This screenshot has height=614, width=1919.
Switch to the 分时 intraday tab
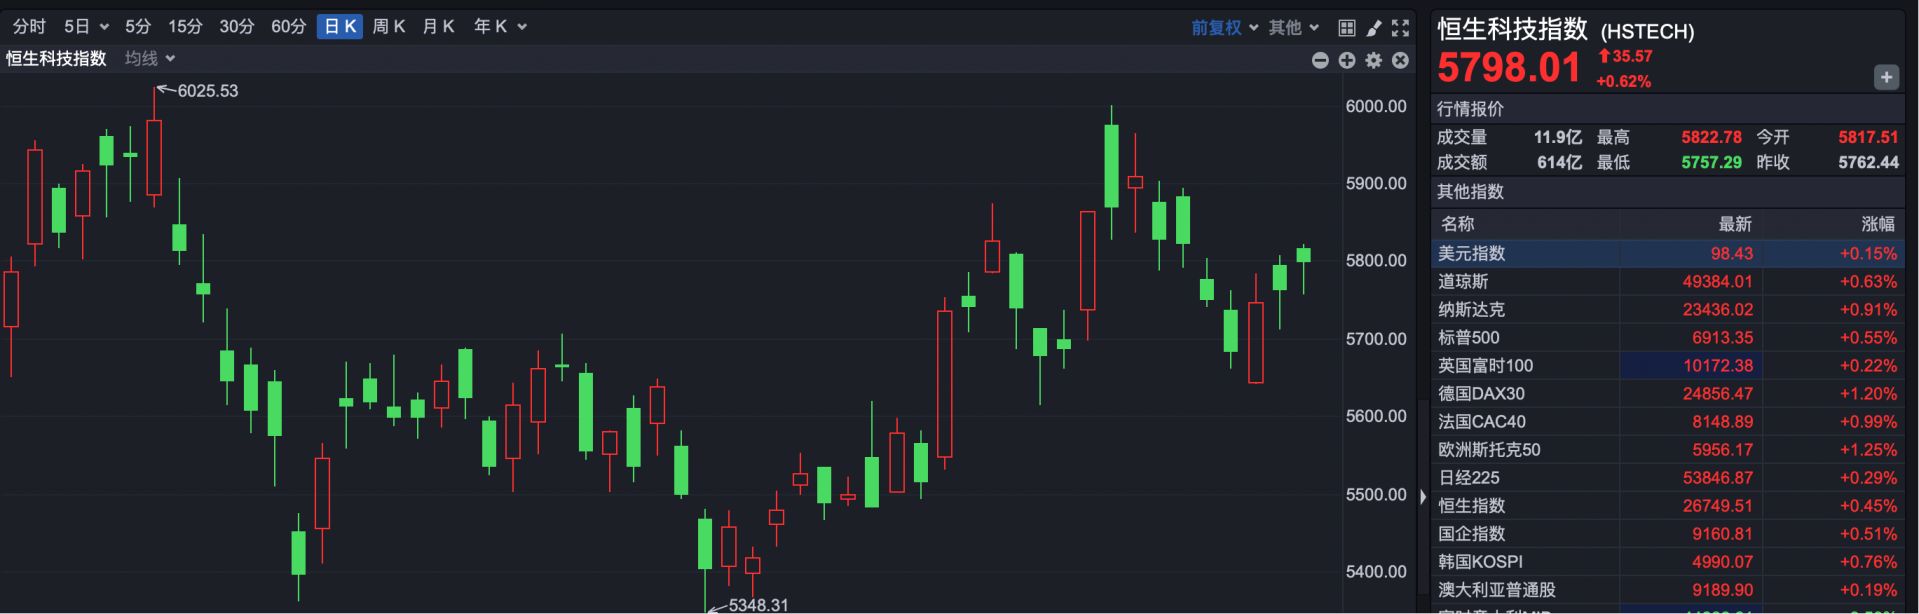(29, 27)
